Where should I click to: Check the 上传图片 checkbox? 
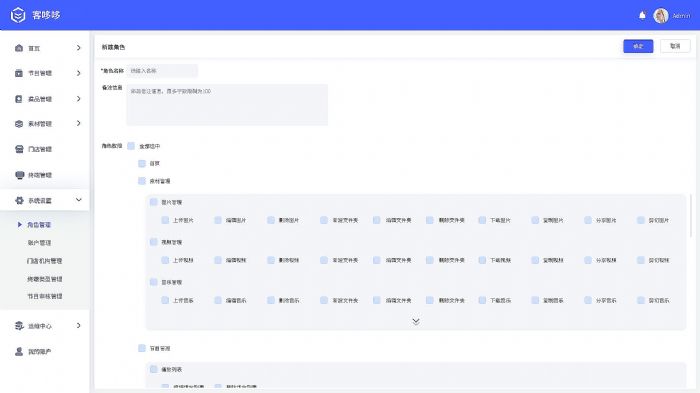[165, 220]
